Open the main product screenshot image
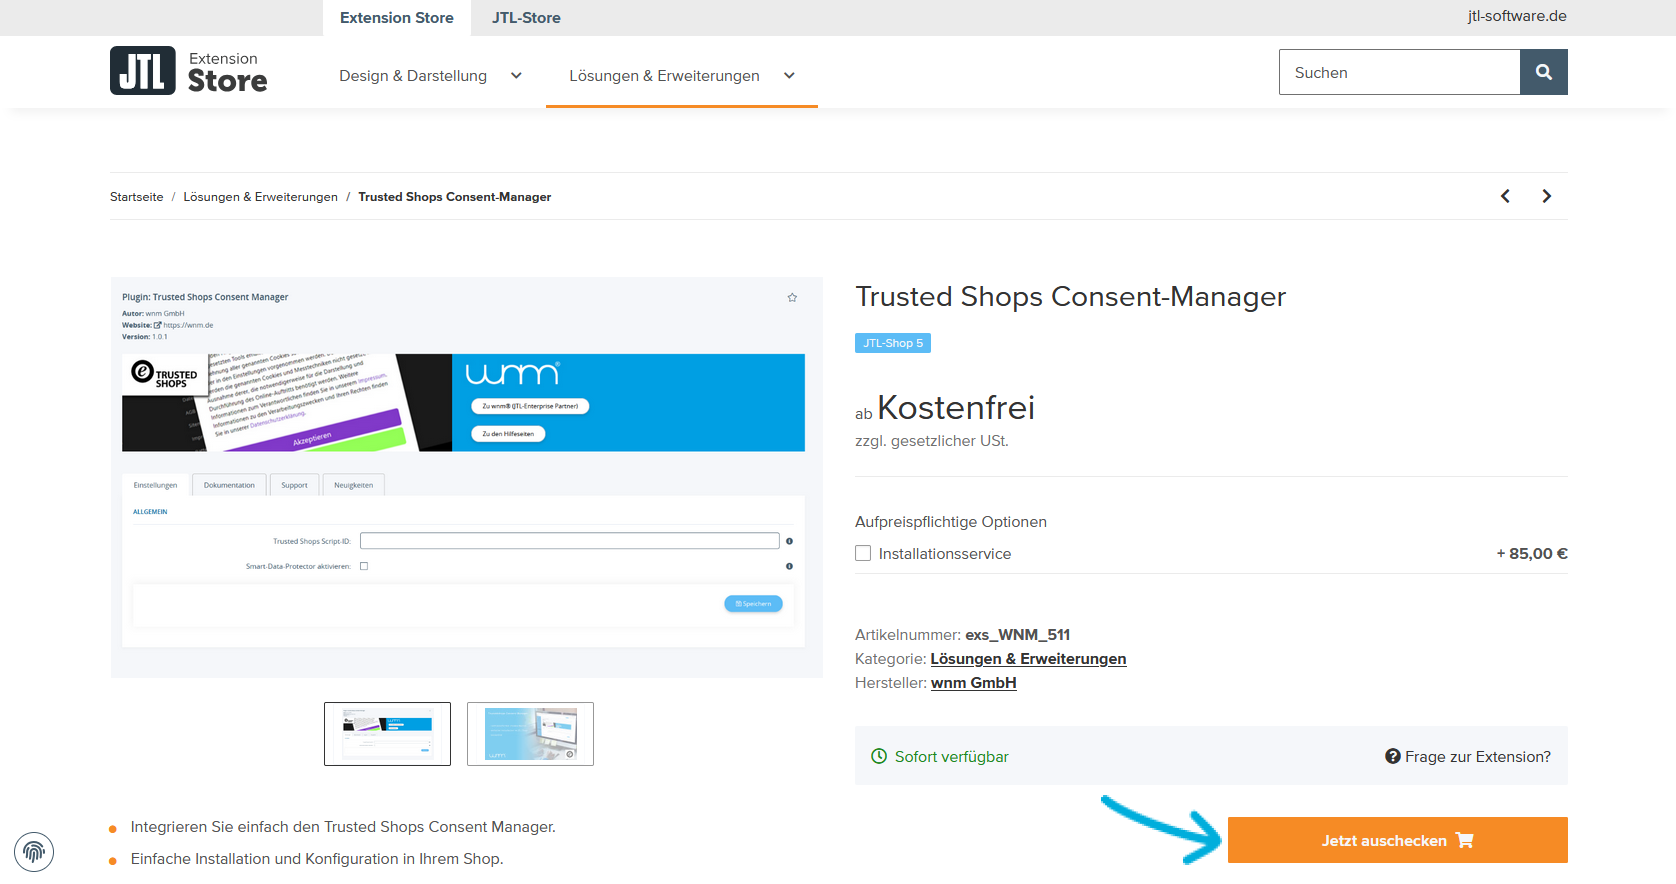Screen dimensions: 1676x884 466,477
